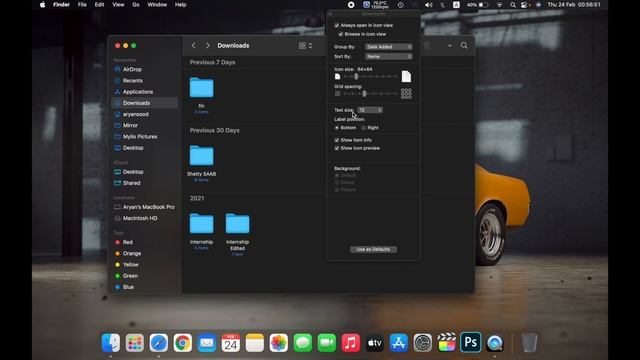Filter by the Blue tag

tap(128, 287)
